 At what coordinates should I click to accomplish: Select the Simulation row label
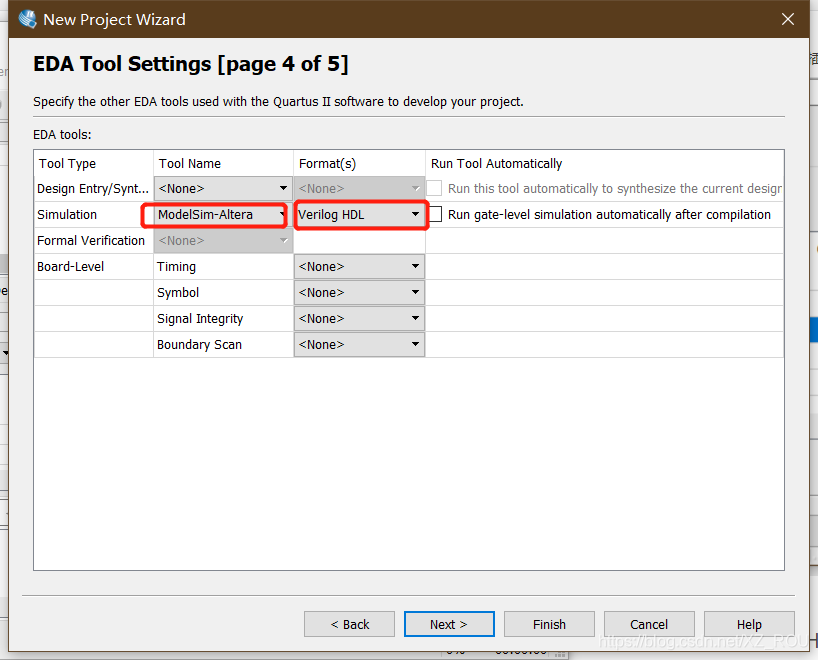coord(67,214)
